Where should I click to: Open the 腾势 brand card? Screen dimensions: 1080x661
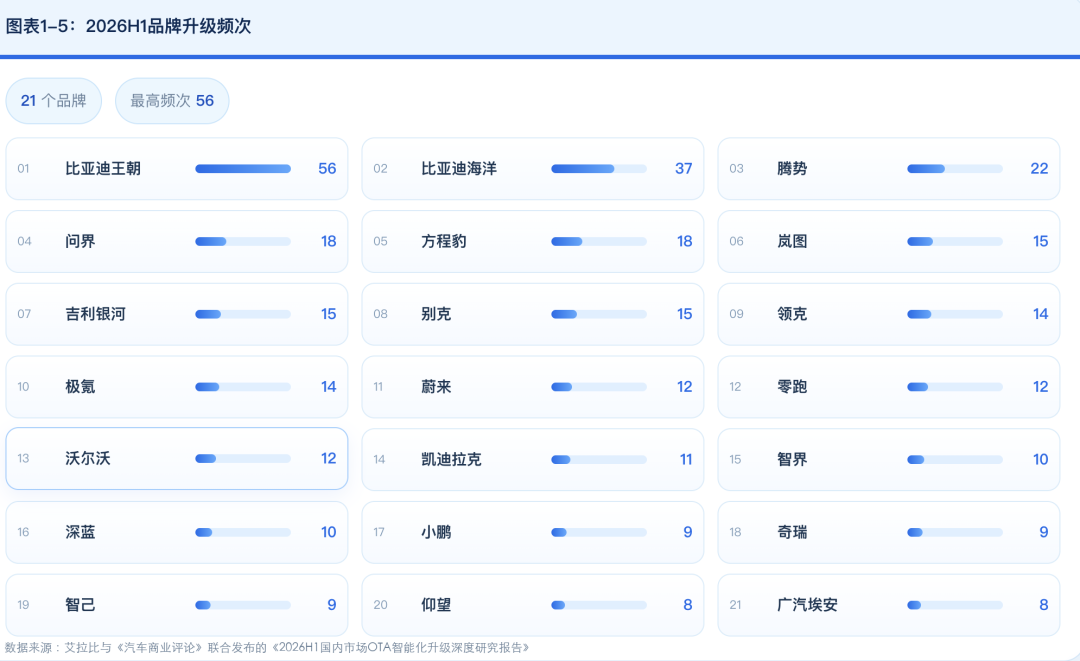click(x=889, y=169)
